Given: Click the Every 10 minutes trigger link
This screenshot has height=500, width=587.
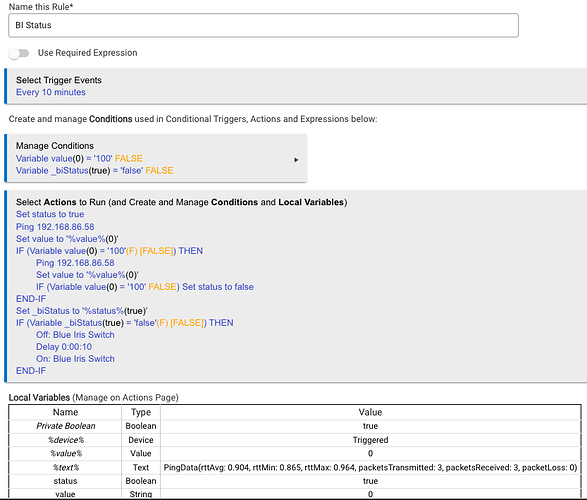Looking at the screenshot, I should click(x=51, y=92).
